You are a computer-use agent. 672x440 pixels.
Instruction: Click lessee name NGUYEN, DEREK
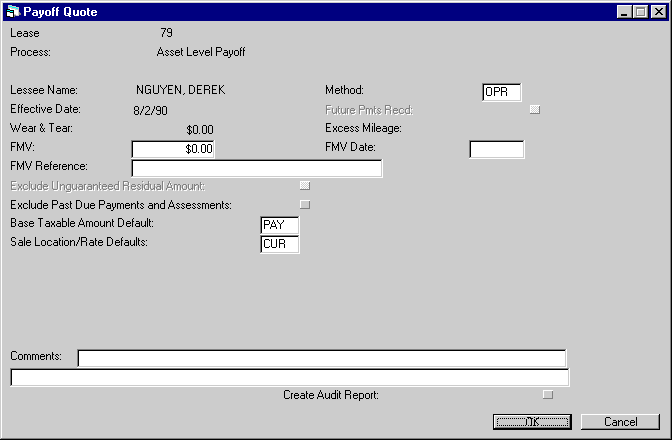[x=180, y=90]
